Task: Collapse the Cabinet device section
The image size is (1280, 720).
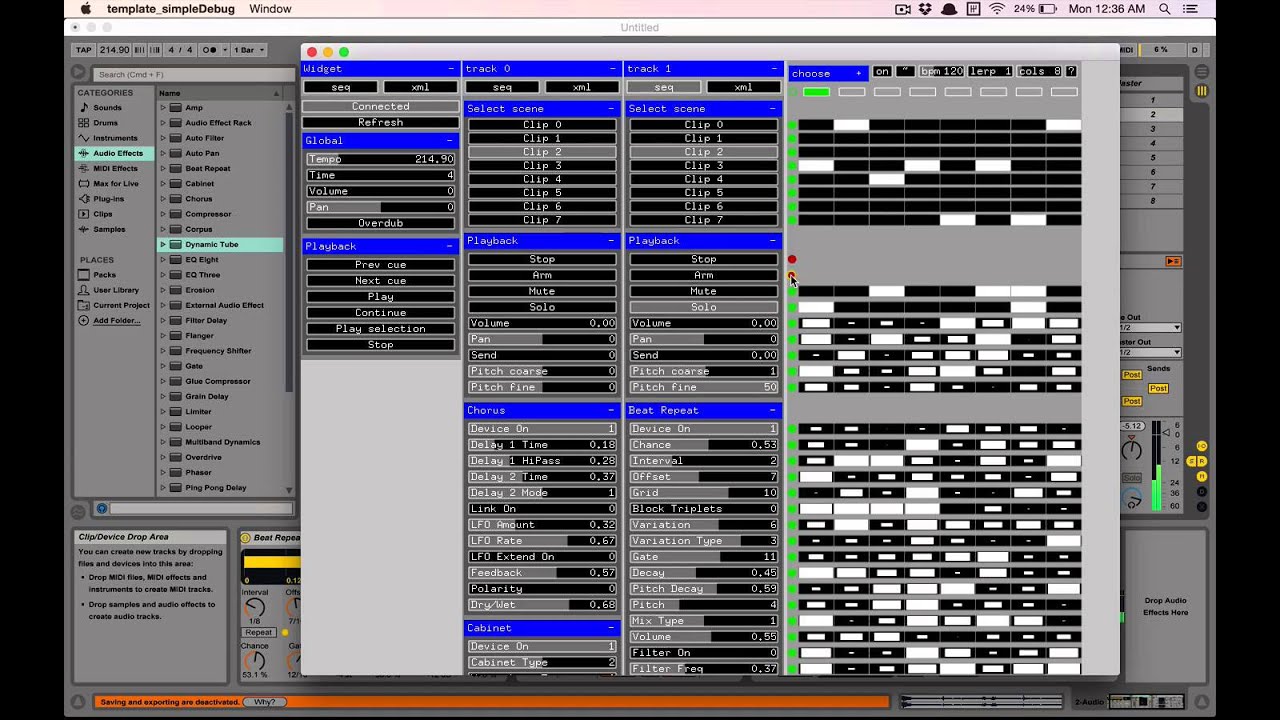Action: tap(612, 628)
